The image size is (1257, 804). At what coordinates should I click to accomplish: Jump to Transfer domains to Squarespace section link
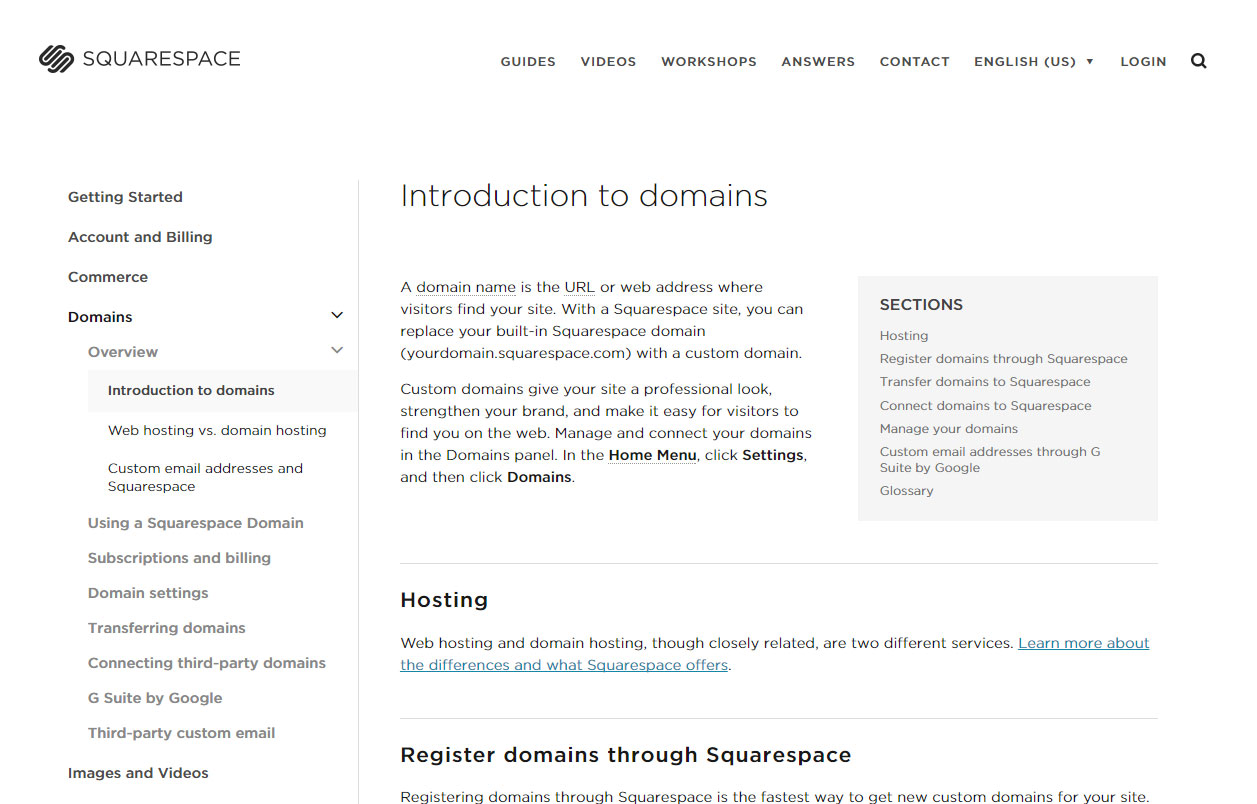pyautogui.click(x=985, y=382)
